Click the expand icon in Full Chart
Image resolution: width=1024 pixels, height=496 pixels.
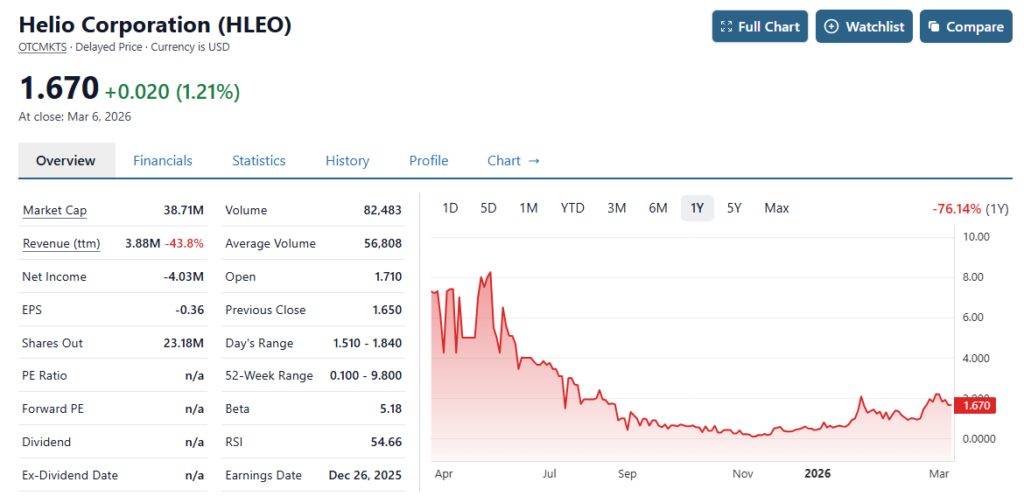tap(727, 27)
